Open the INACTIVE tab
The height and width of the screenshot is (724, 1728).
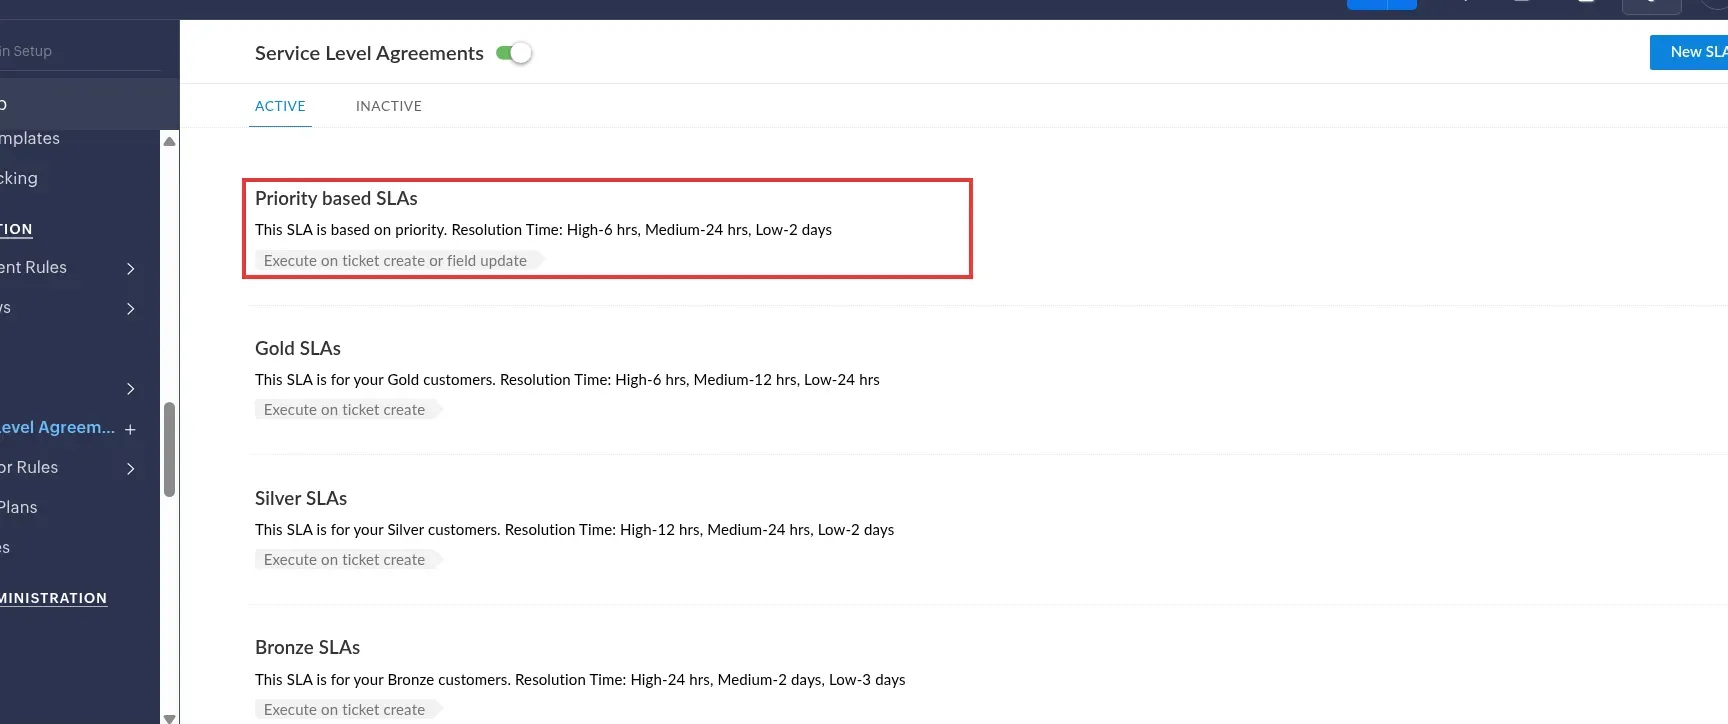(x=389, y=106)
